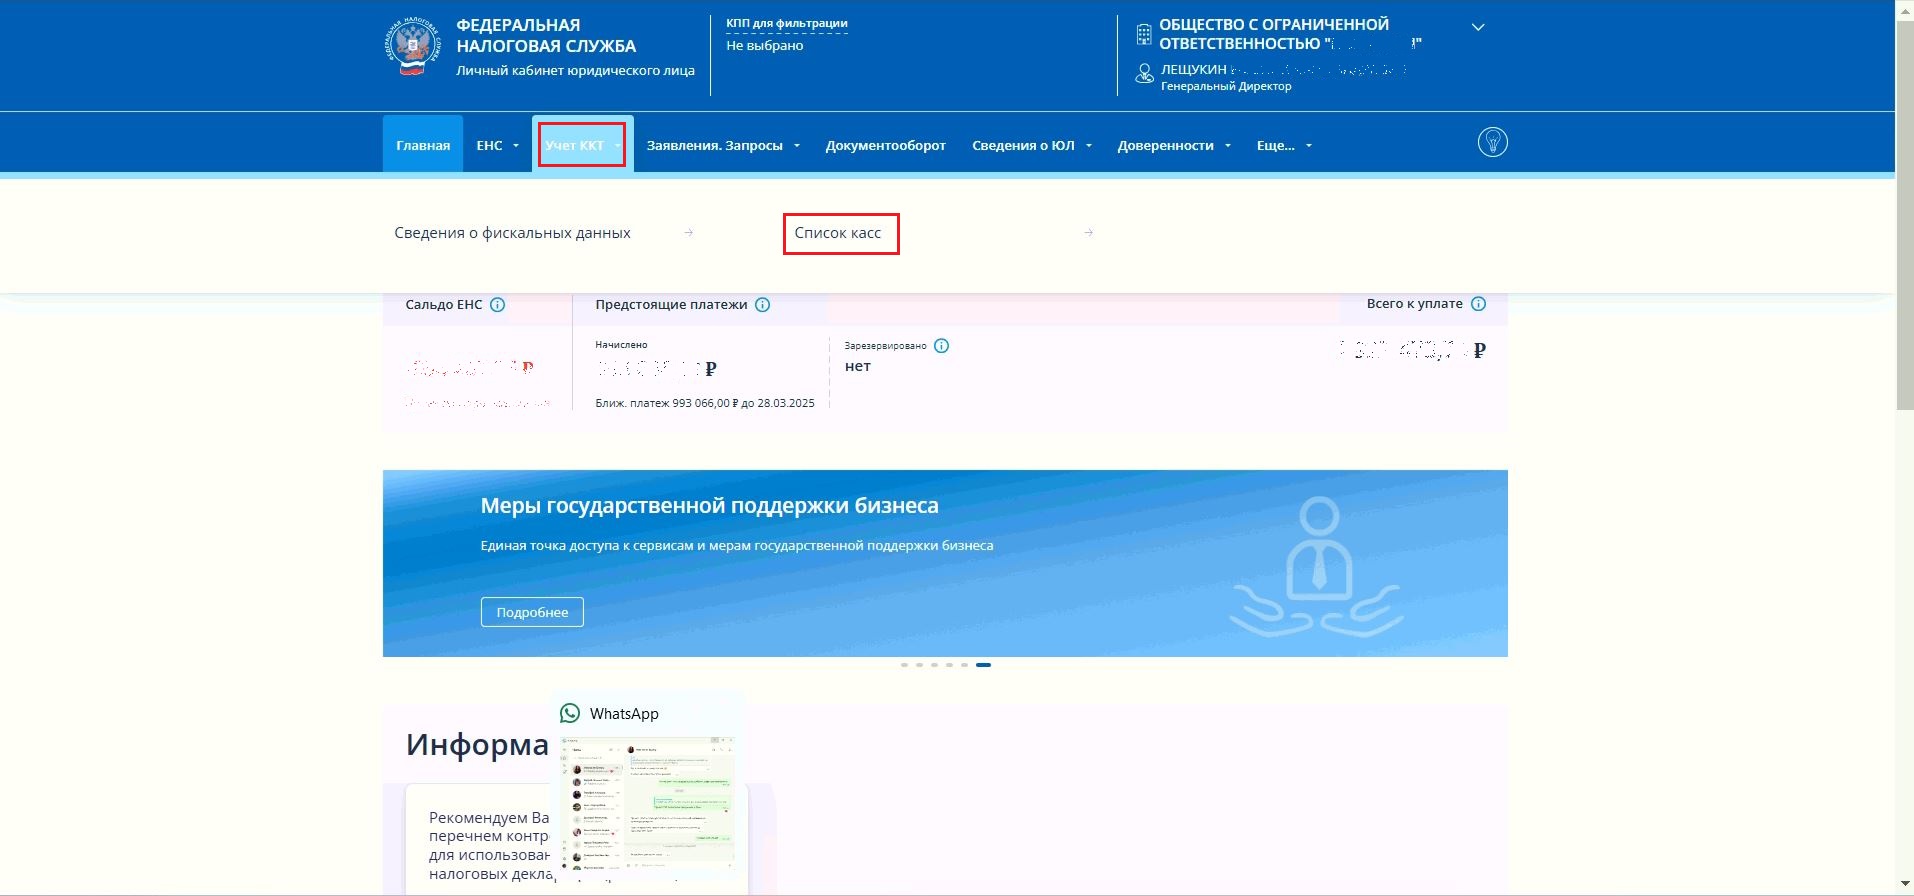Expand the organization selector chevron
The image size is (1914, 896).
pyautogui.click(x=1478, y=27)
